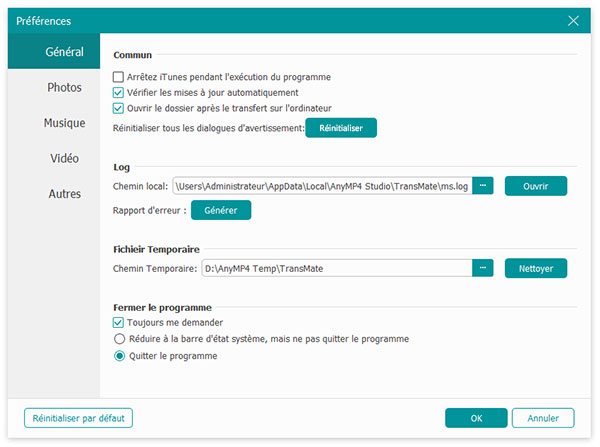Show the Autres preferences tab

(64, 194)
